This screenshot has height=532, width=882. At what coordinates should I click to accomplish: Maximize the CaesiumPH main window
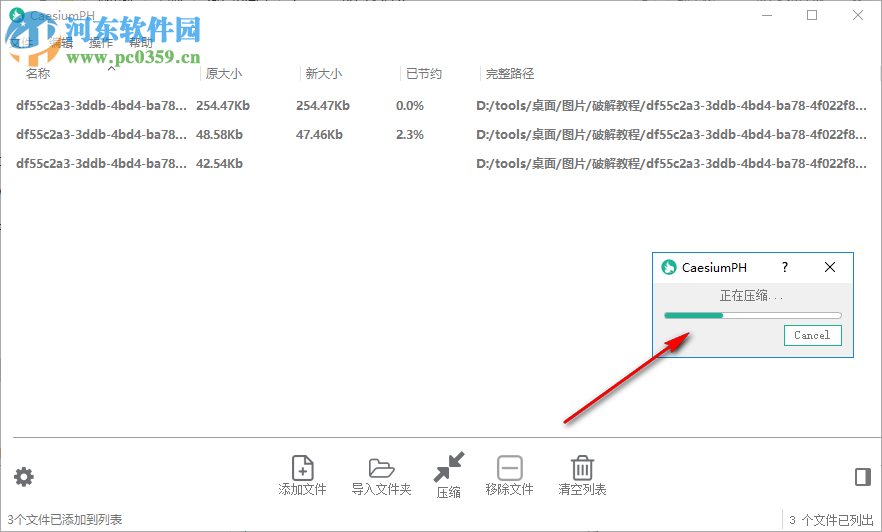[x=812, y=15]
